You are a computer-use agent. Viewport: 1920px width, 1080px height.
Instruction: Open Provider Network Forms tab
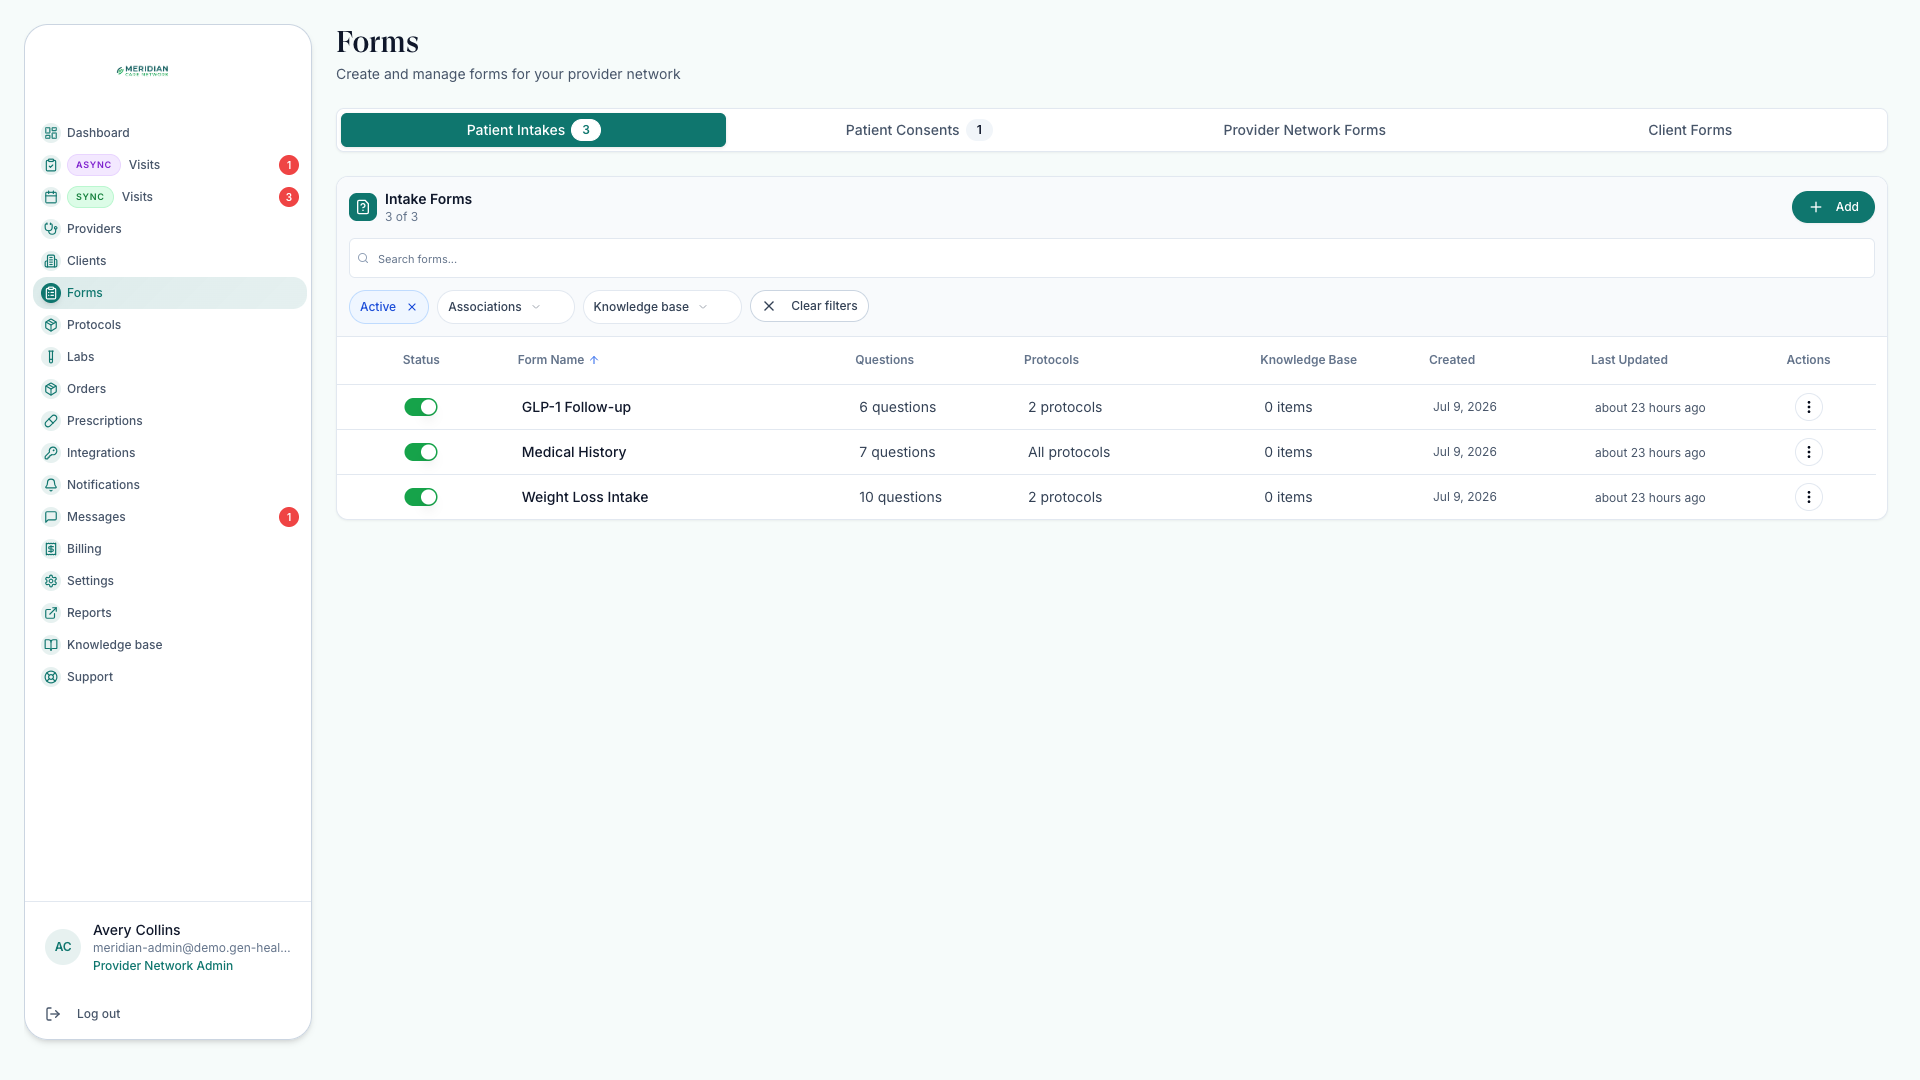(1304, 130)
